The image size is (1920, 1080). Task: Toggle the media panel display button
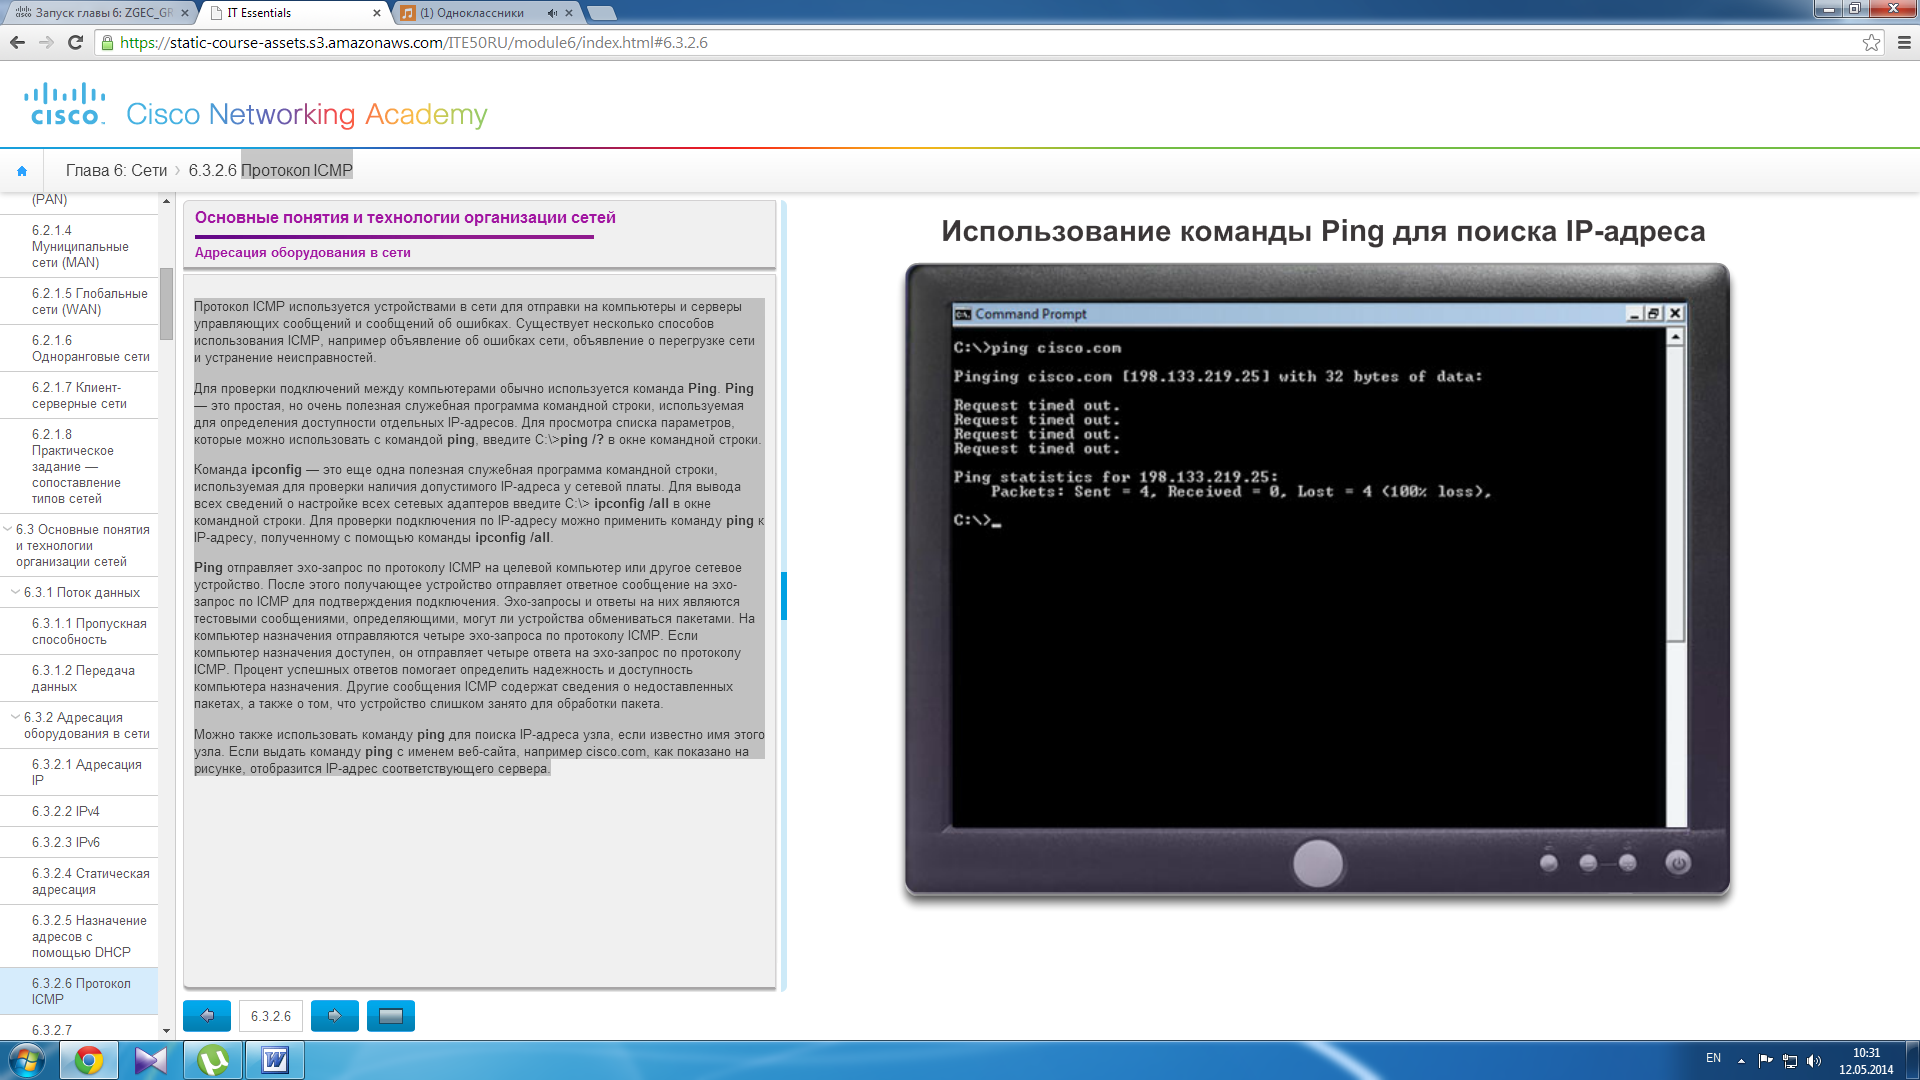tap(391, 1016)
